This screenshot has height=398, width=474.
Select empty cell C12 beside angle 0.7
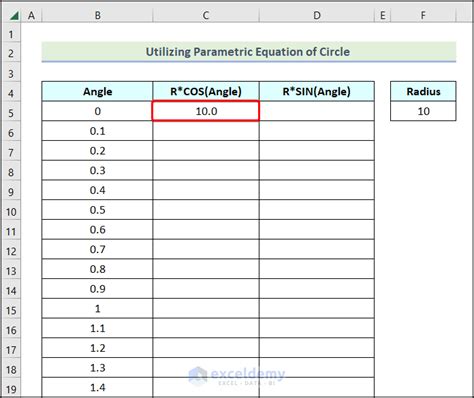pyautogui.click(x=206, y=249)
